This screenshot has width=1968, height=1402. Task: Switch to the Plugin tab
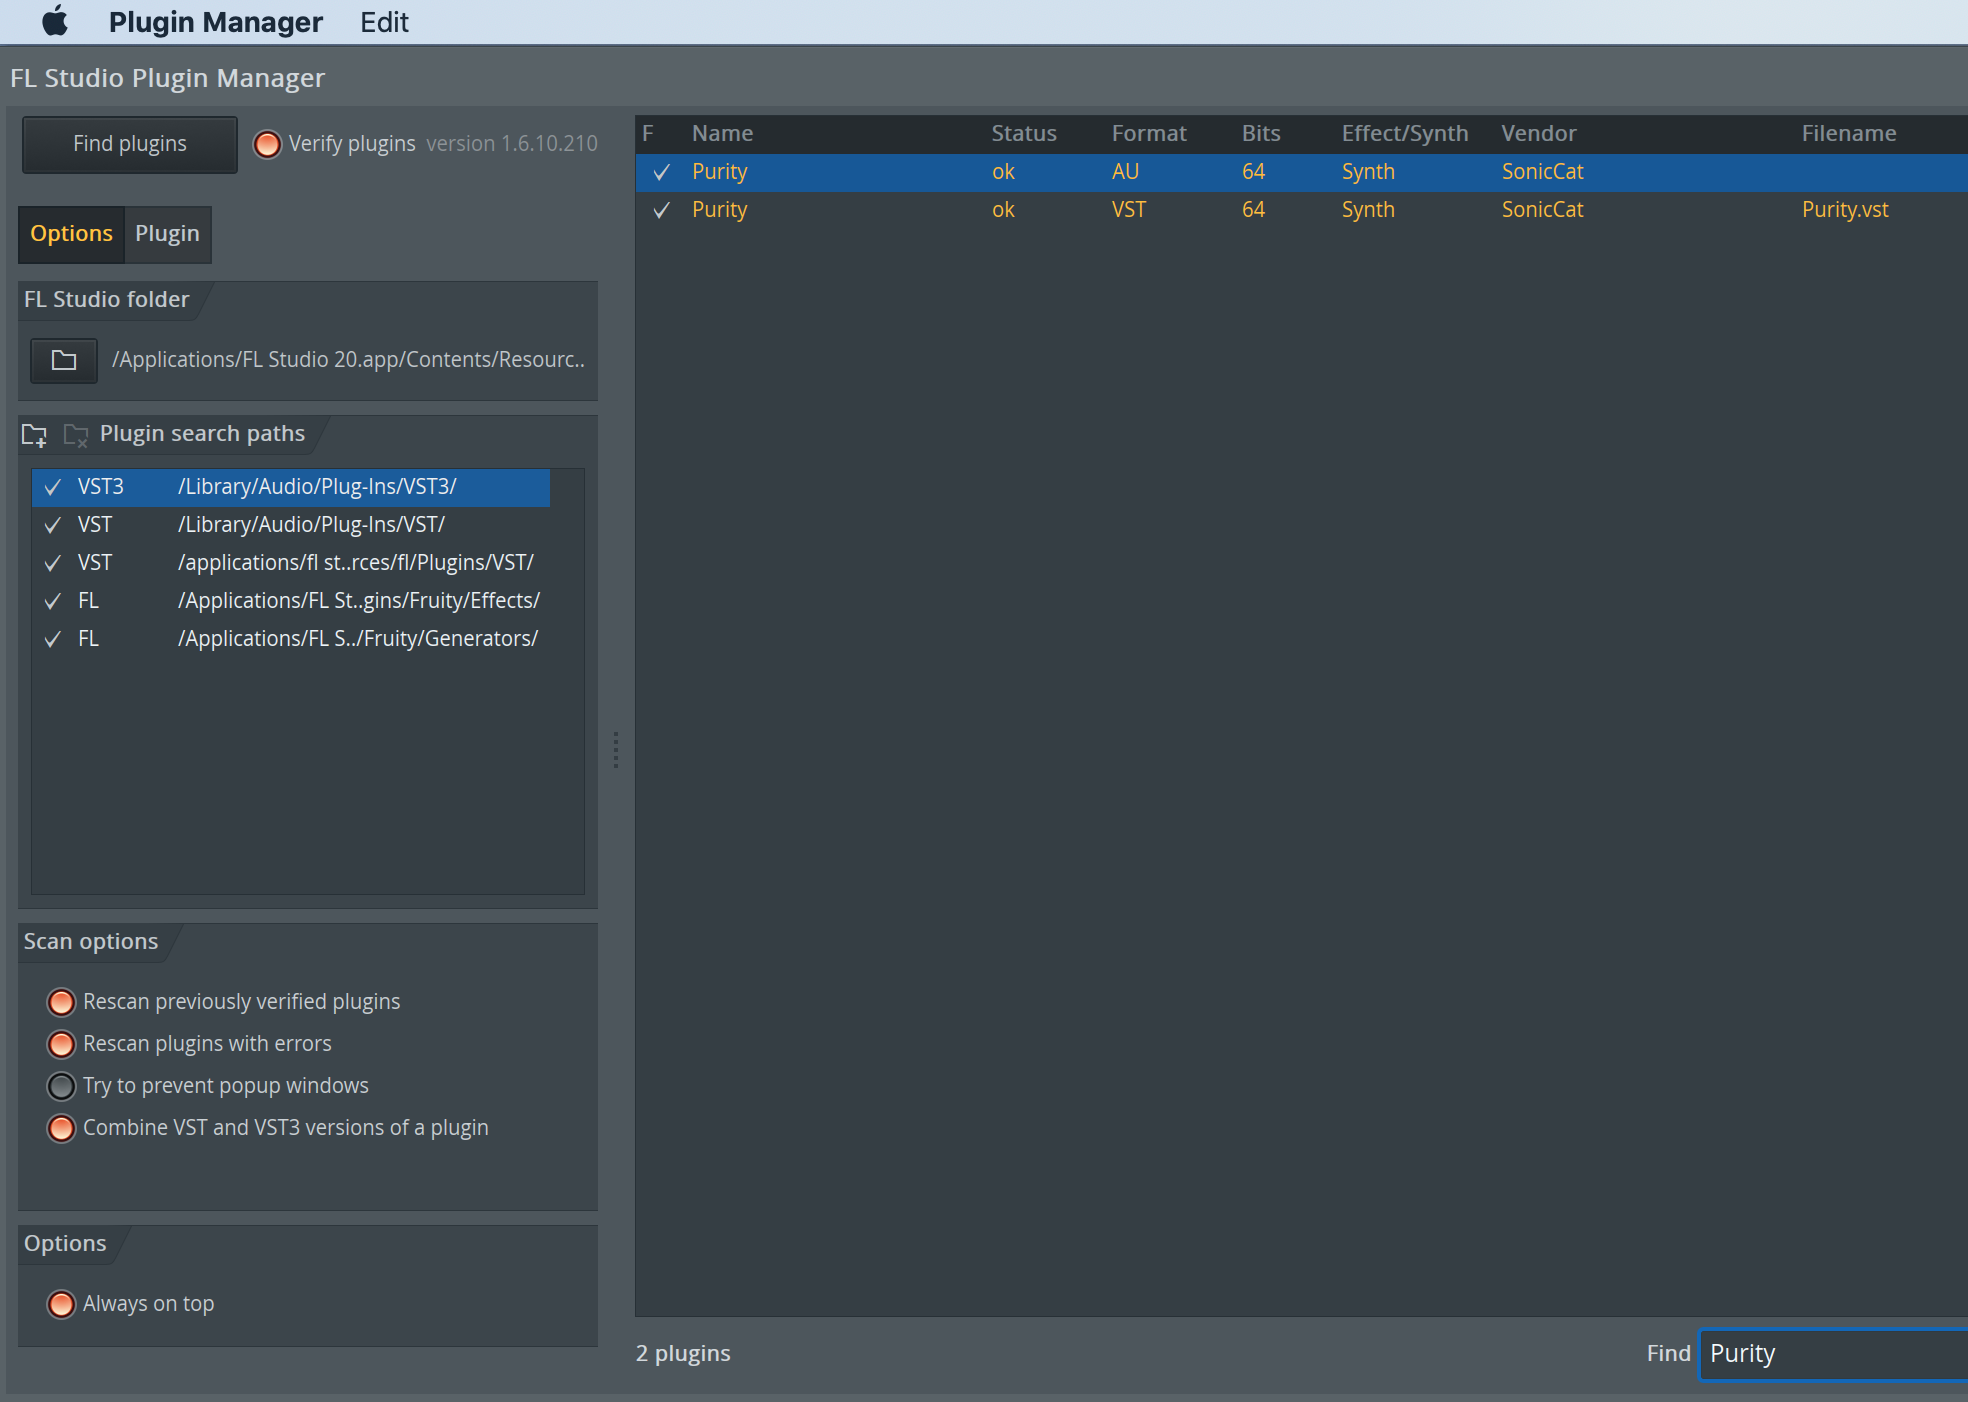pos(167,234)
